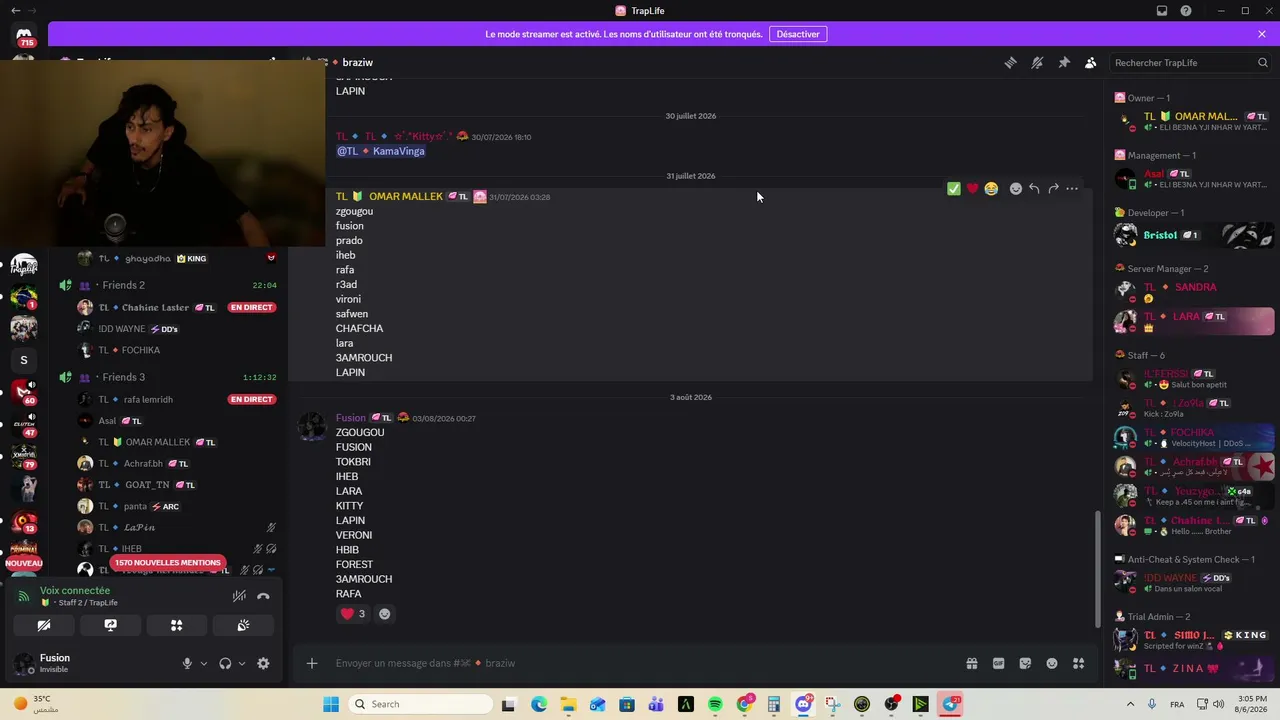This screenshot has height=720, width=1280.
Task: Dismiss the streamer mode banner
Action: coord(1262,34)
